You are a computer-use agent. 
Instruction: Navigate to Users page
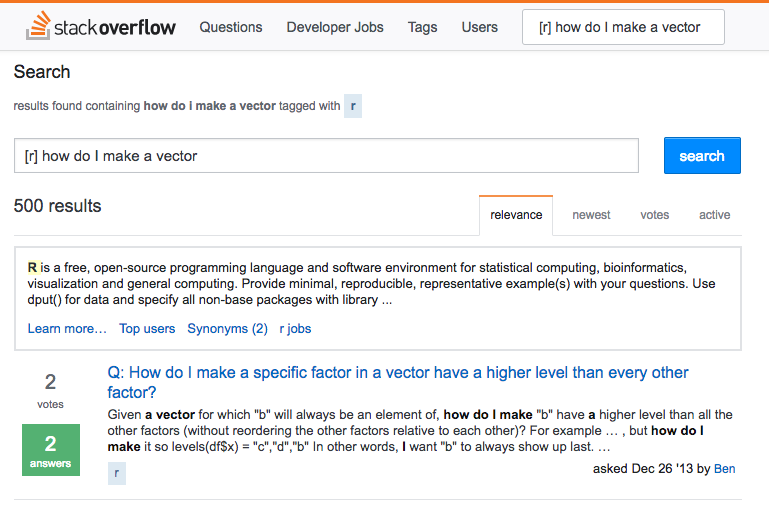[479, 27]
